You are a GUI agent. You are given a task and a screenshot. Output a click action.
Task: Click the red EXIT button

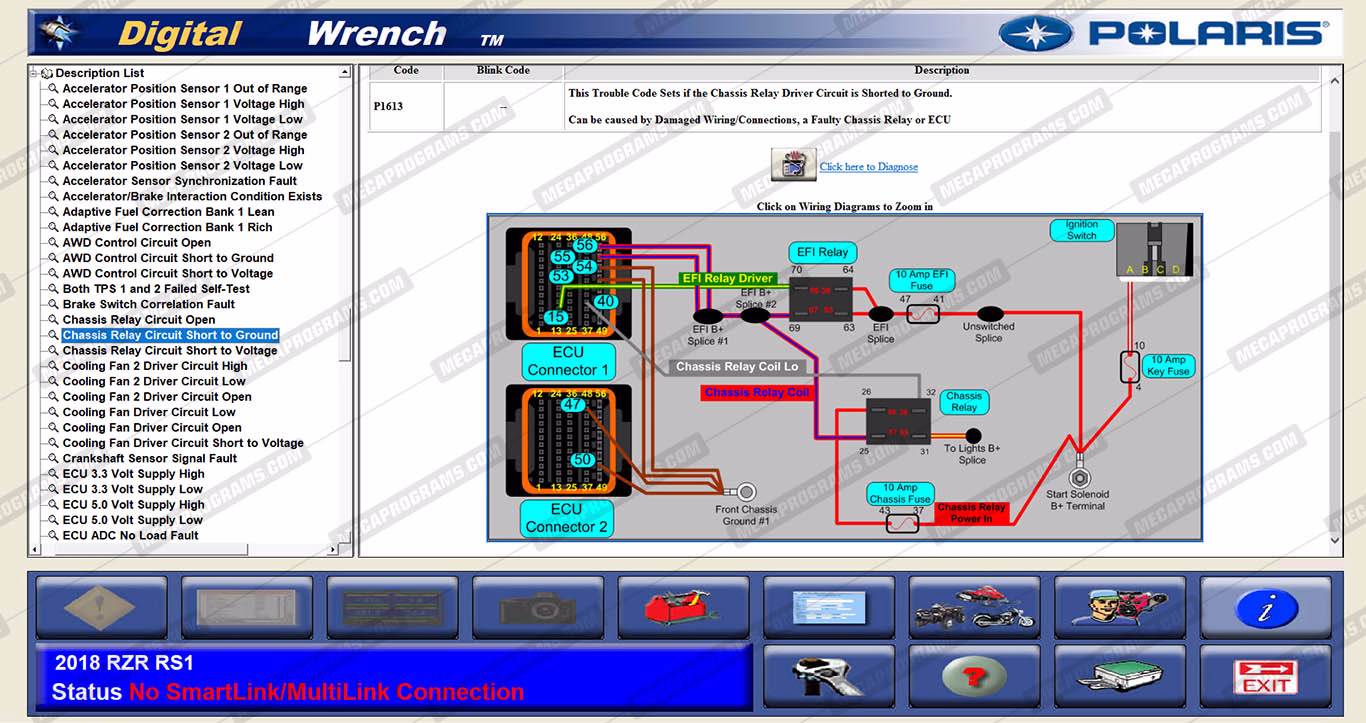coord(1265,677)
